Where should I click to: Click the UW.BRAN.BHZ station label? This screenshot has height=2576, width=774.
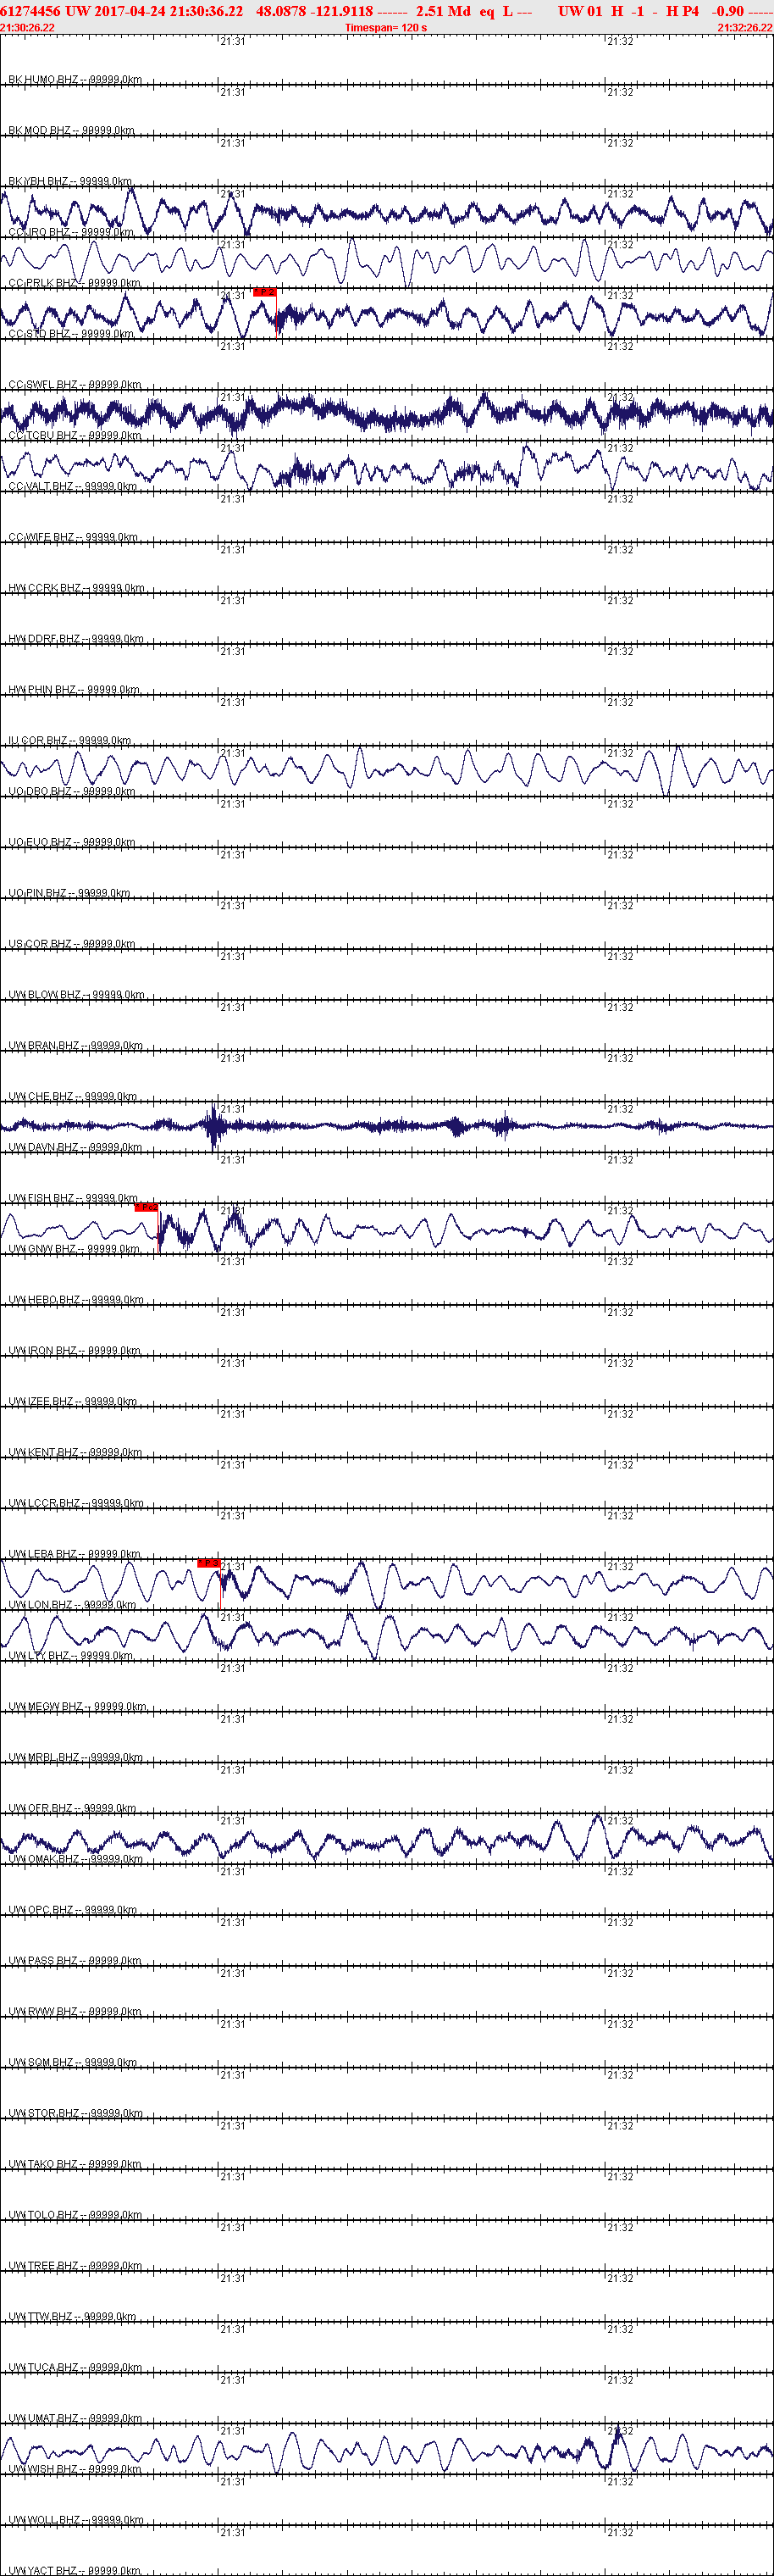76,1046
